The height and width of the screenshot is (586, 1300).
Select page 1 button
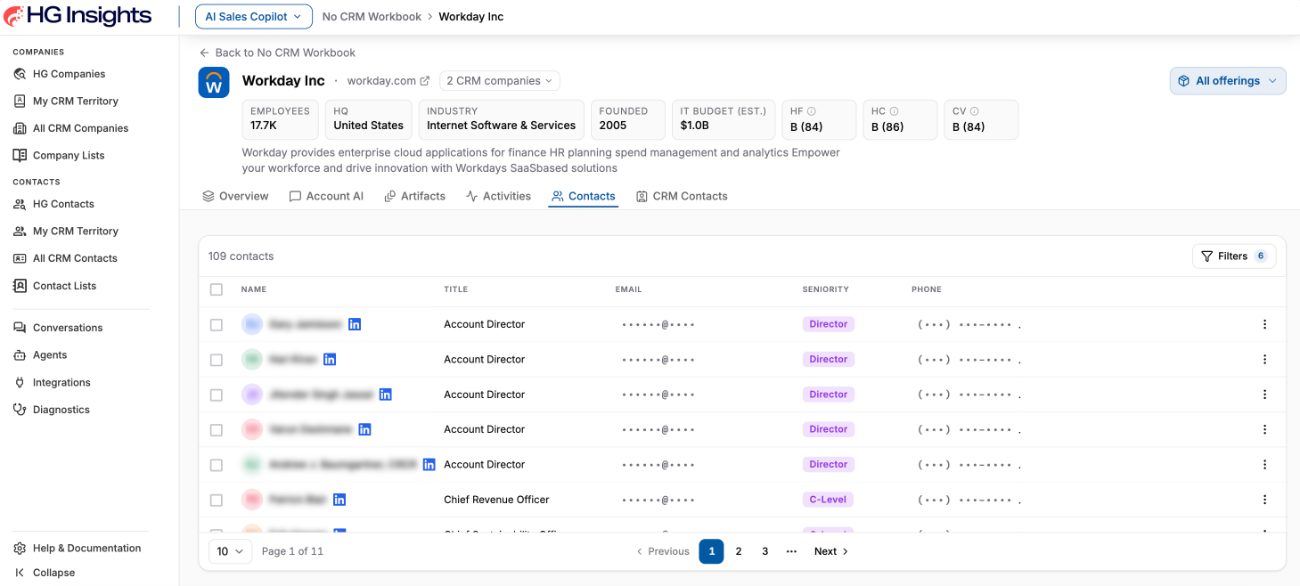(x=711, y=551)
